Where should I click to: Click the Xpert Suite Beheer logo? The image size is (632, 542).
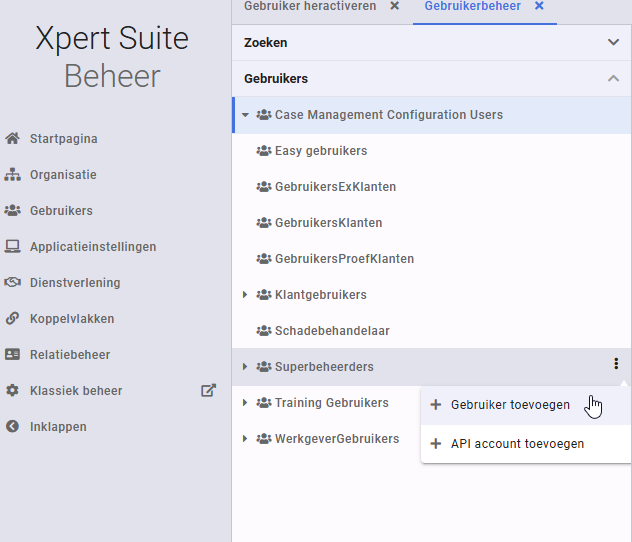coord(112,56)
